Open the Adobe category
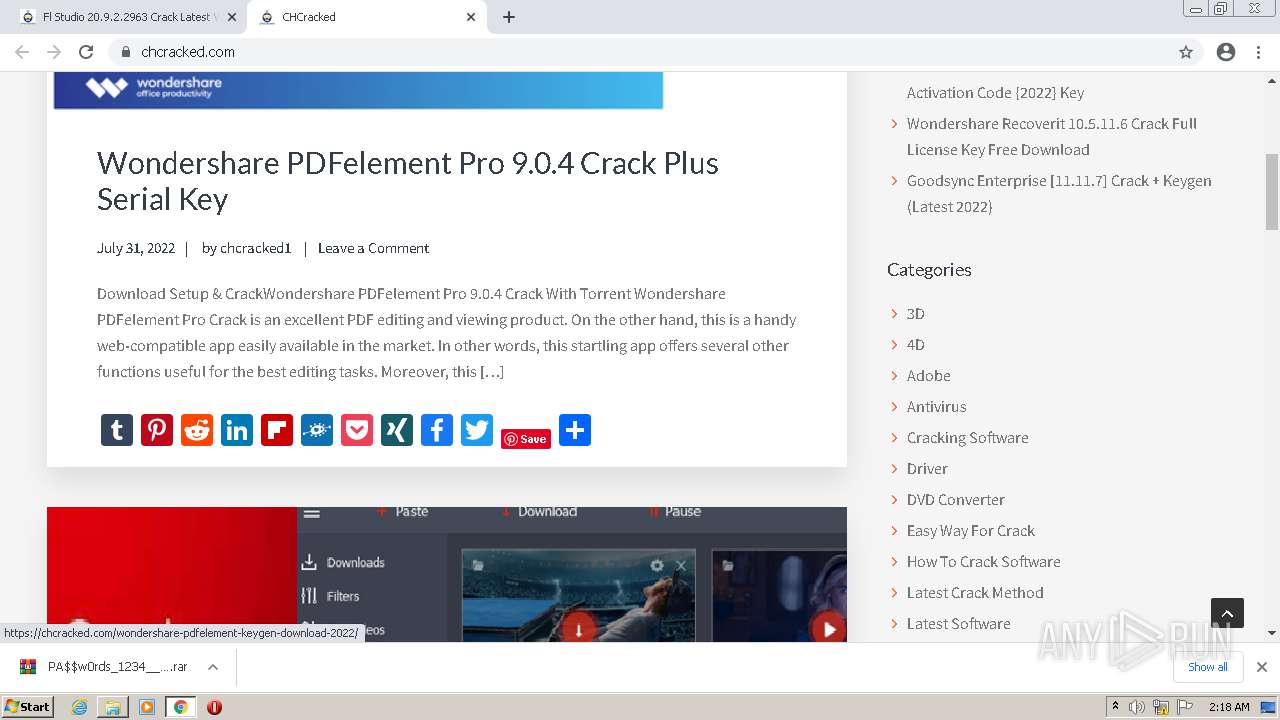 pos(929,376)
